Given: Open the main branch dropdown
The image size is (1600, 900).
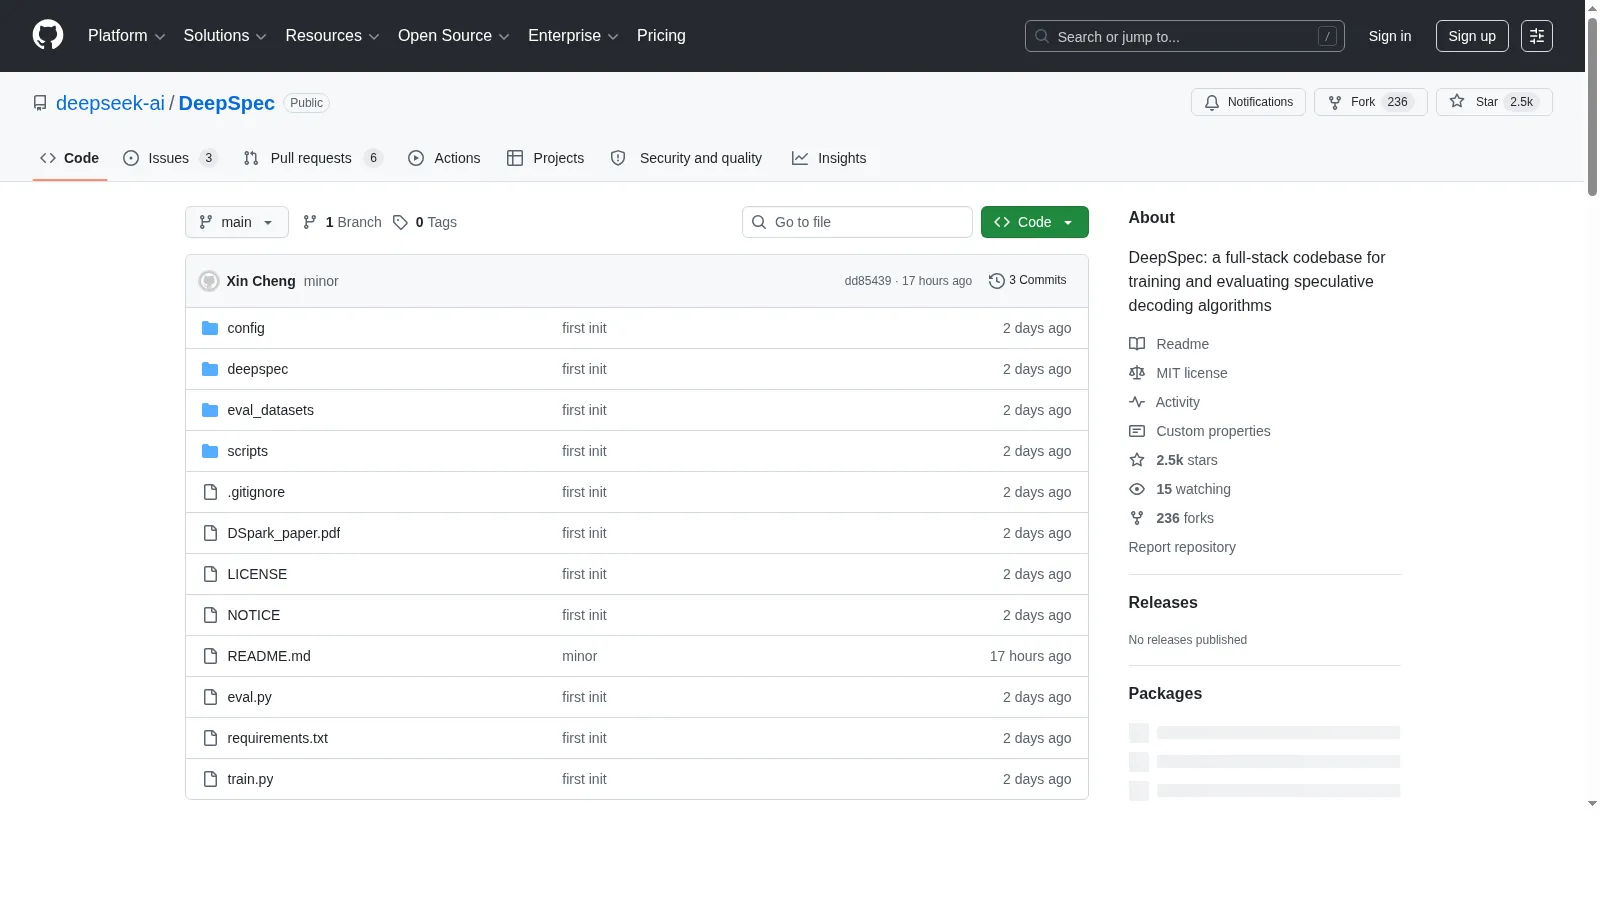Looking at the screenshot, I should click(x=237, y=222).
